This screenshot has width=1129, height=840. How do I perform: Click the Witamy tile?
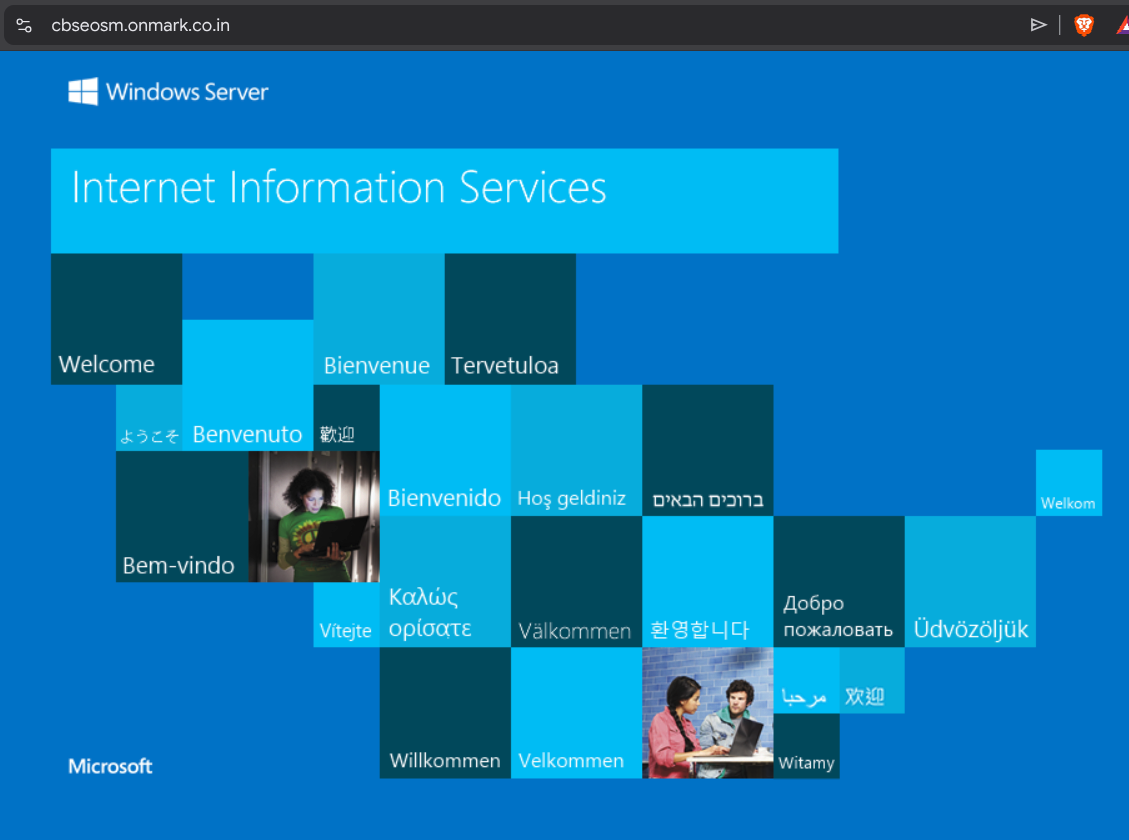pyautogui.click(x=806, y=746)
